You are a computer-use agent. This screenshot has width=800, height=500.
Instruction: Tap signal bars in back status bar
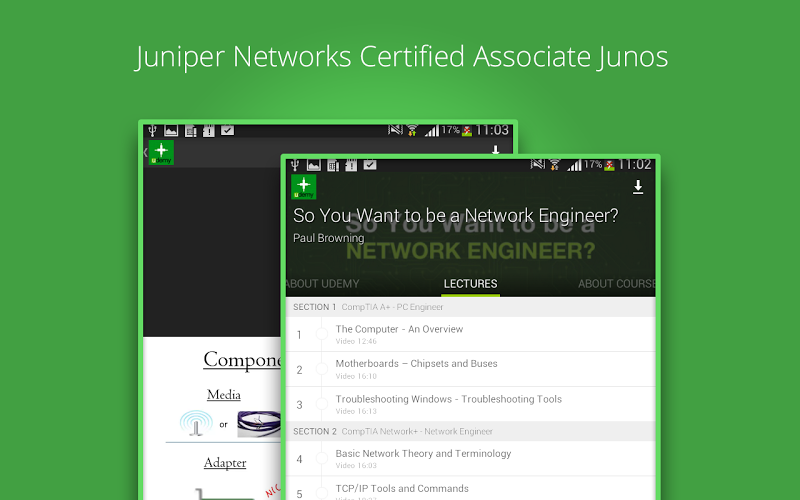click(432, 131)
